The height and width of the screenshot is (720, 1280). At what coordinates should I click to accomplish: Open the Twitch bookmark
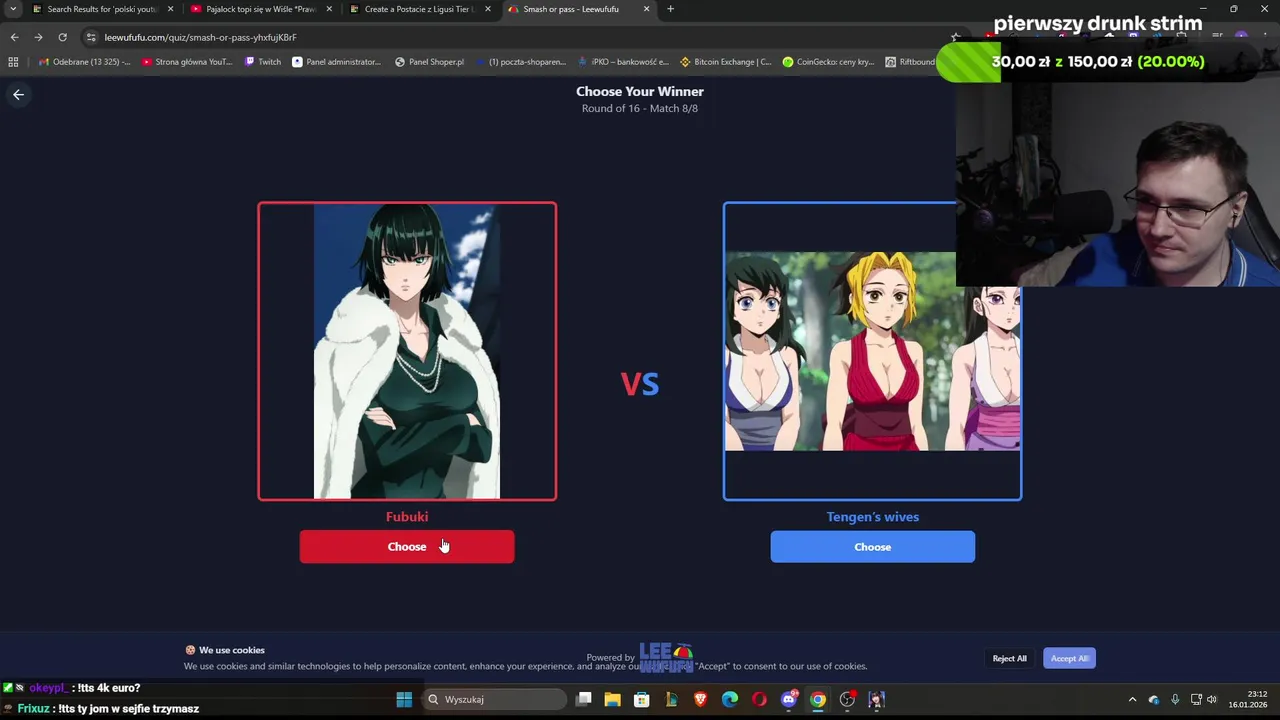tap(263, 62)
